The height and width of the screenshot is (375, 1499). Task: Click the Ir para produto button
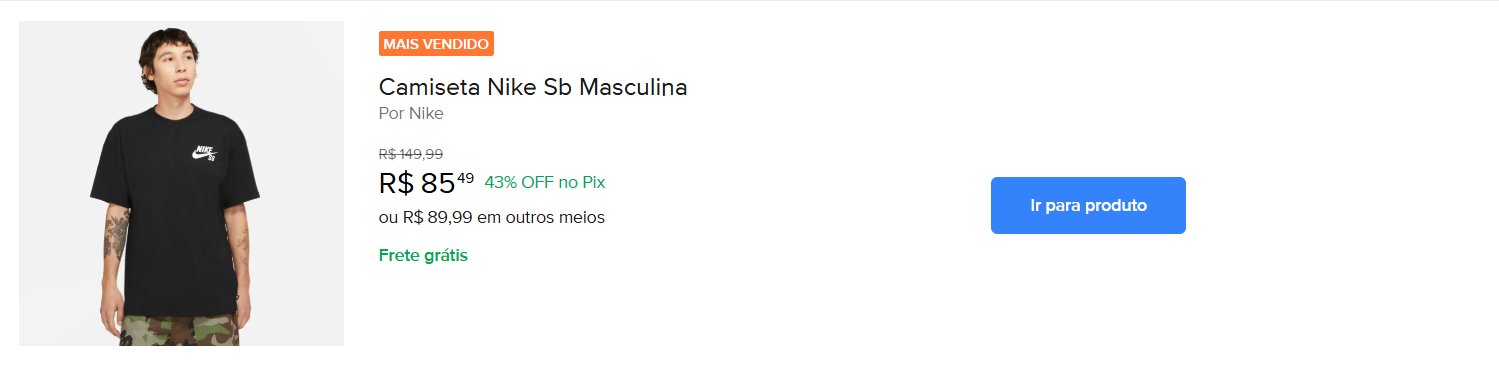click(x=1088, y=206)
